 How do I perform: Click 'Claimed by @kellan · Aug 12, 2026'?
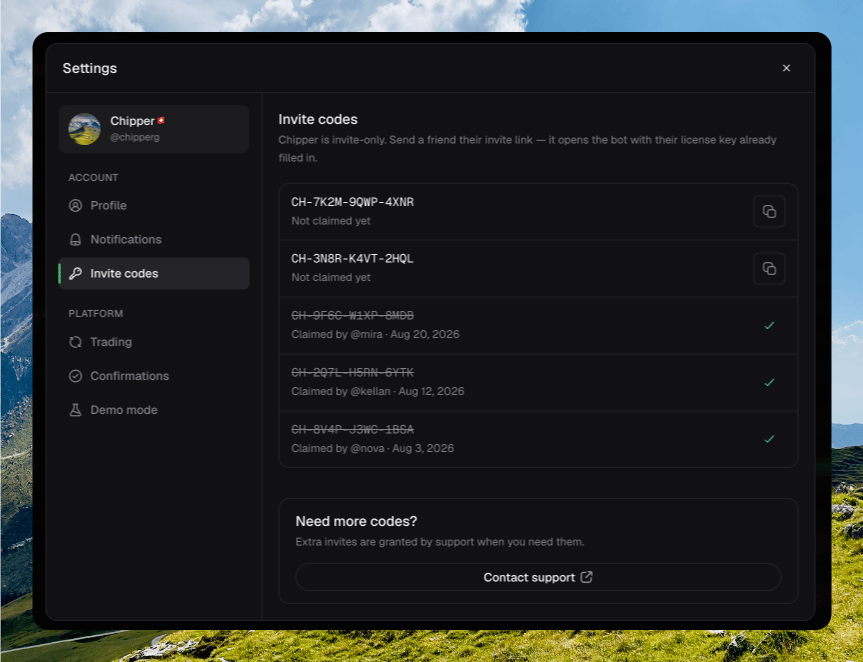[x=378, y=391]
